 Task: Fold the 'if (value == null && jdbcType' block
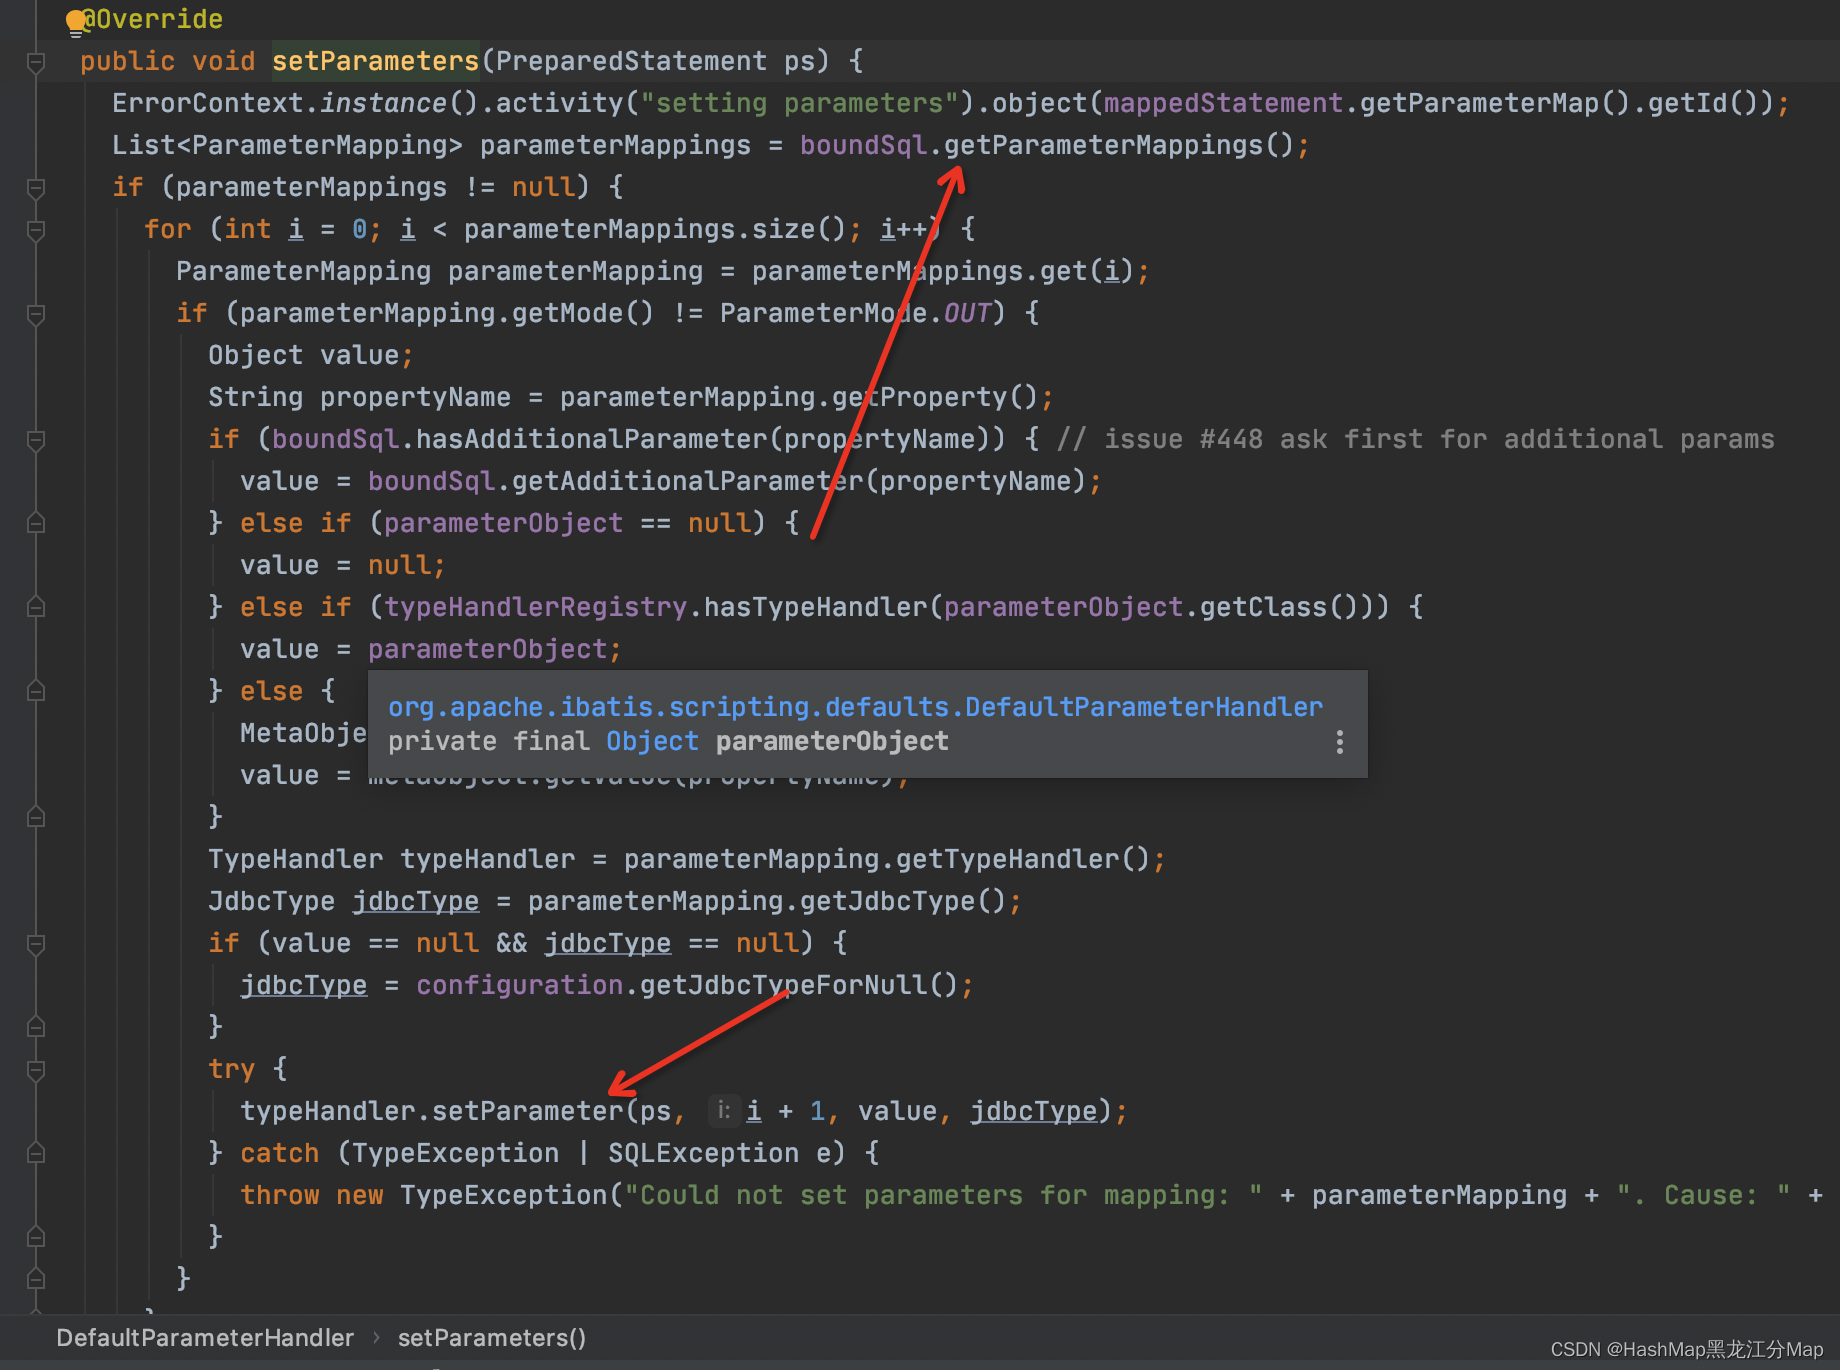[36, 945]
